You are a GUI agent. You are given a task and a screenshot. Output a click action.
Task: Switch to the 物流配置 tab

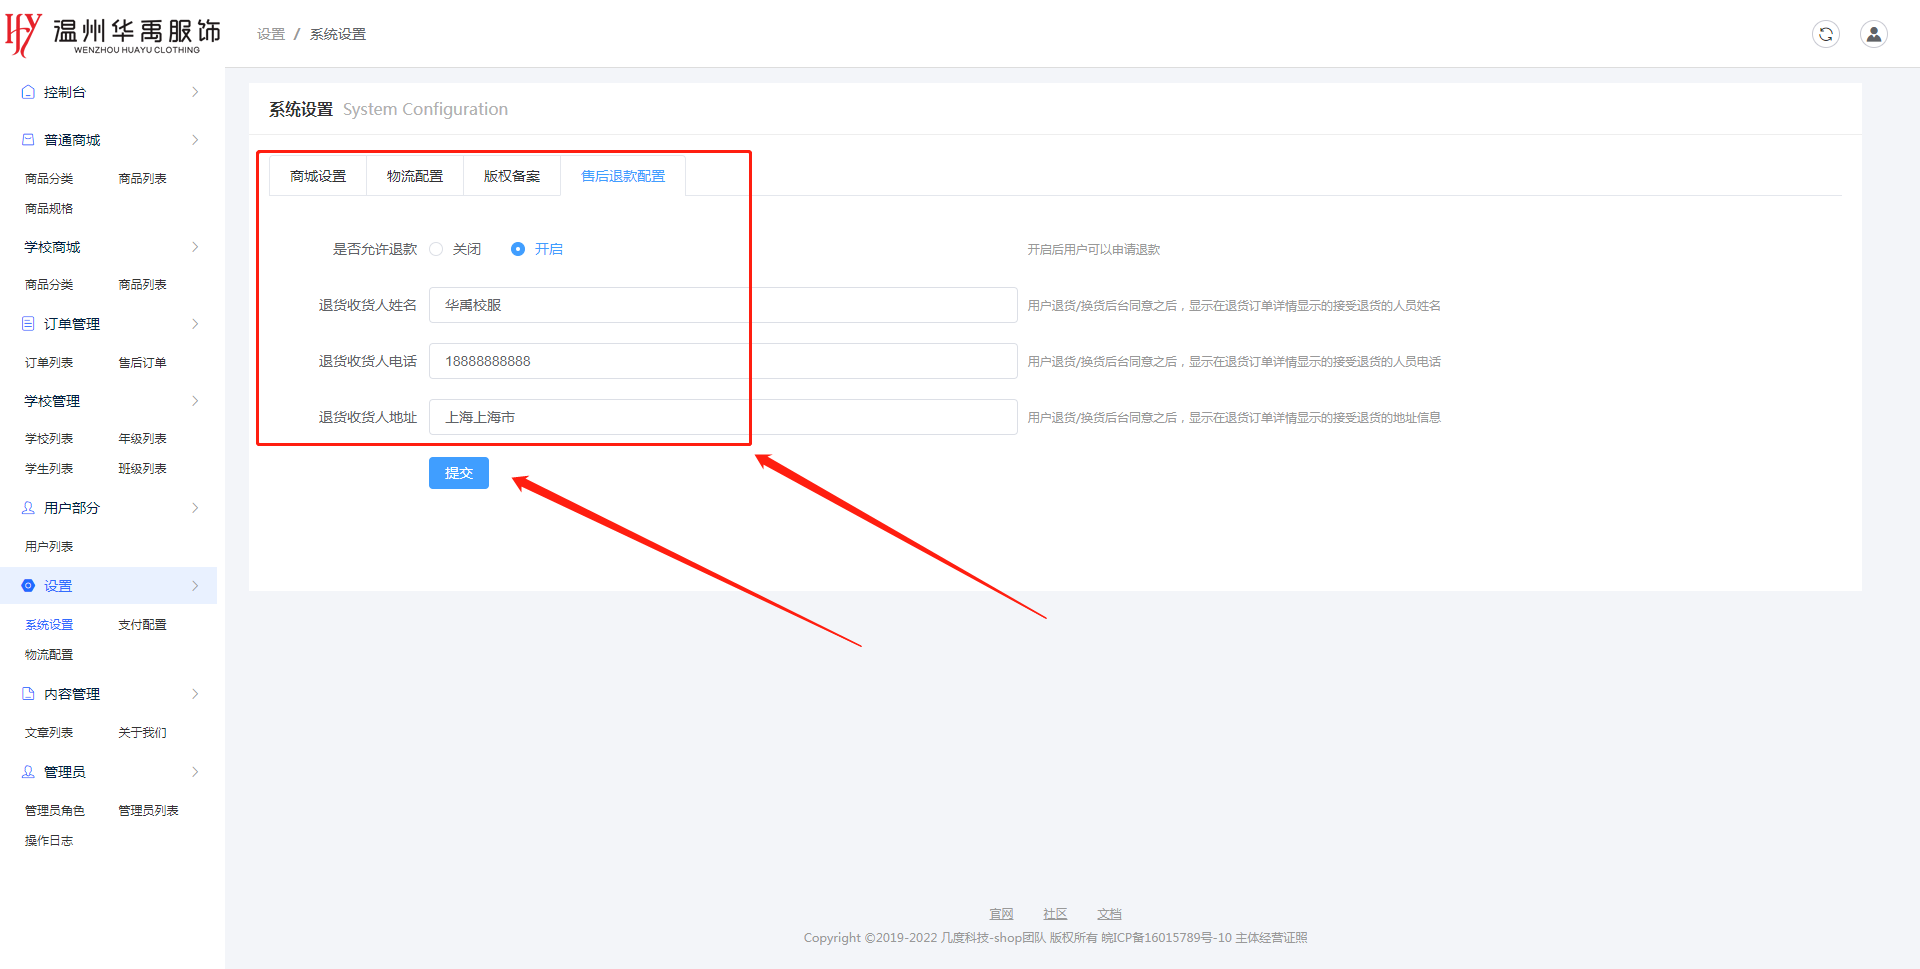[414, 176]
